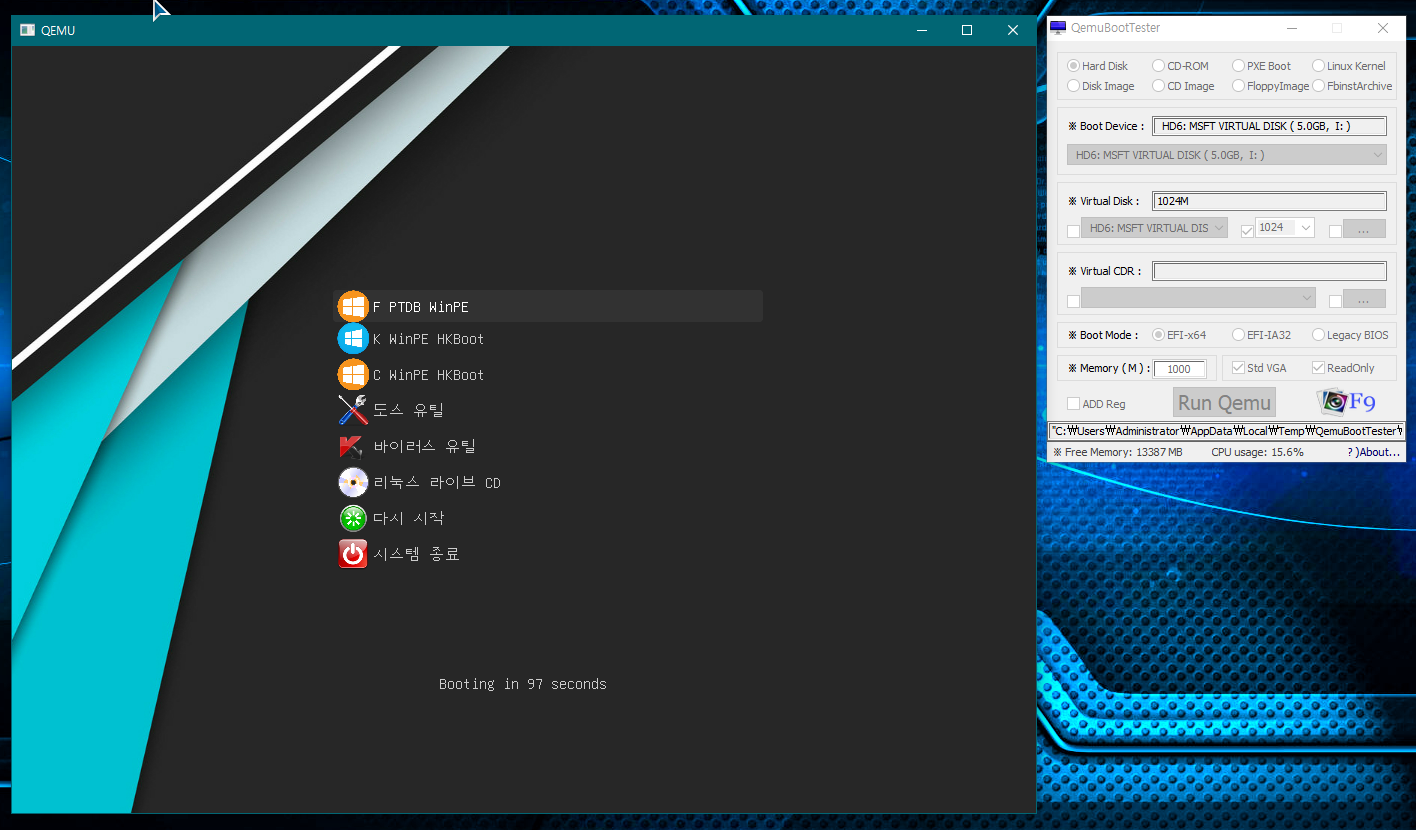Image resolution: width=1416 pixels, height=830 pixels.
Task: Tick checkbox before Virtual Disk browse button
Action: (1335, 231)
